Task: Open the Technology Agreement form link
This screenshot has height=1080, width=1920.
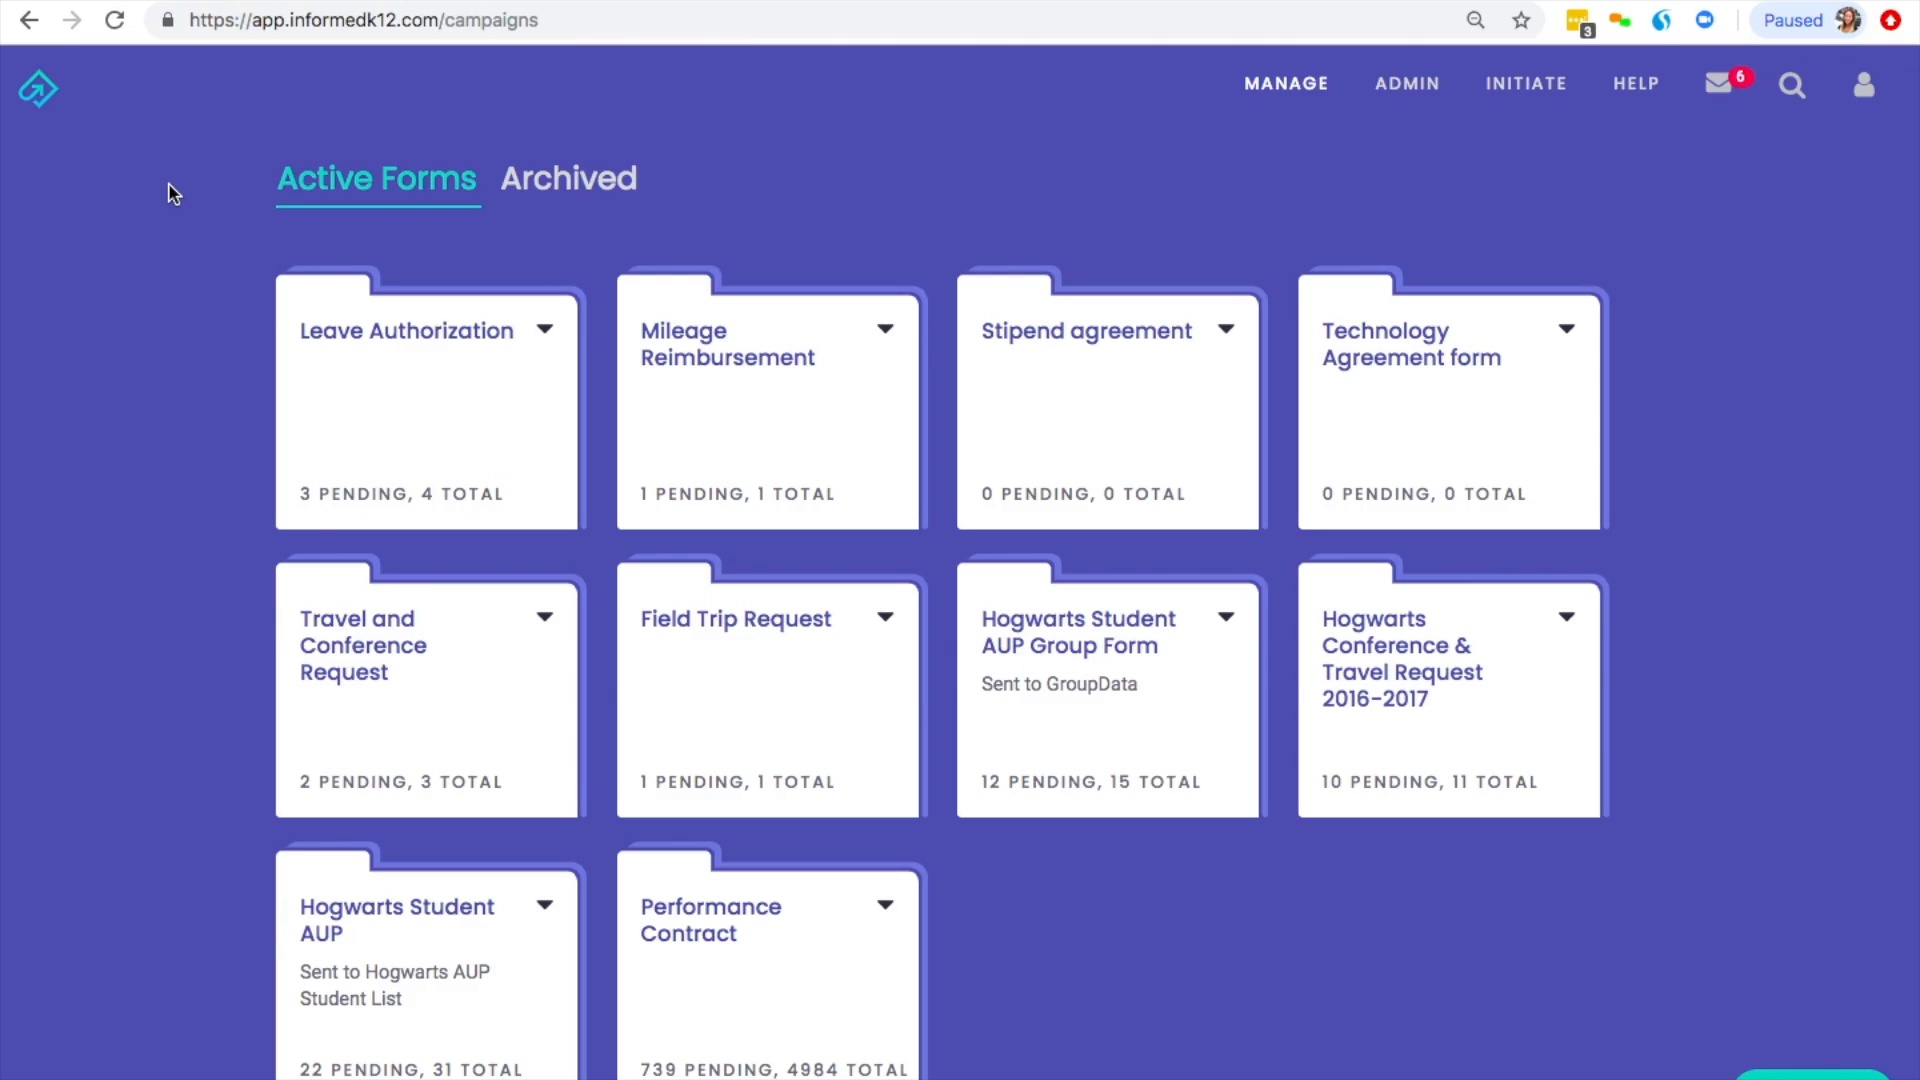Action: pyautogui.click(x=1411, y=344)
